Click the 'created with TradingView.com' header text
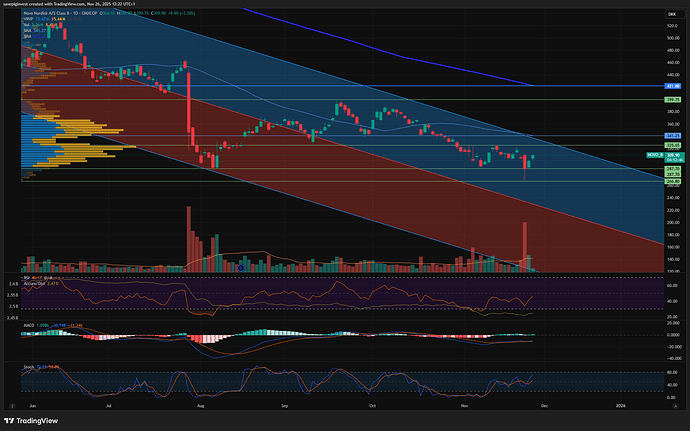690x431 pixels. click(x=70, y=4)
